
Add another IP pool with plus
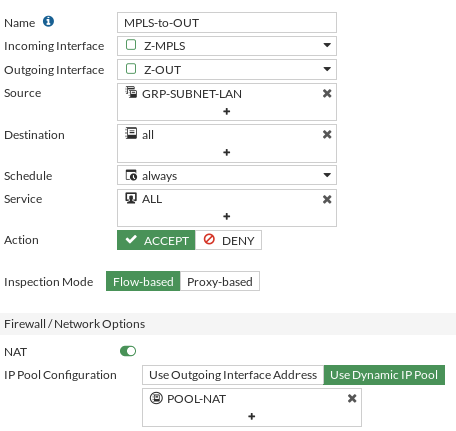(252, 416)
